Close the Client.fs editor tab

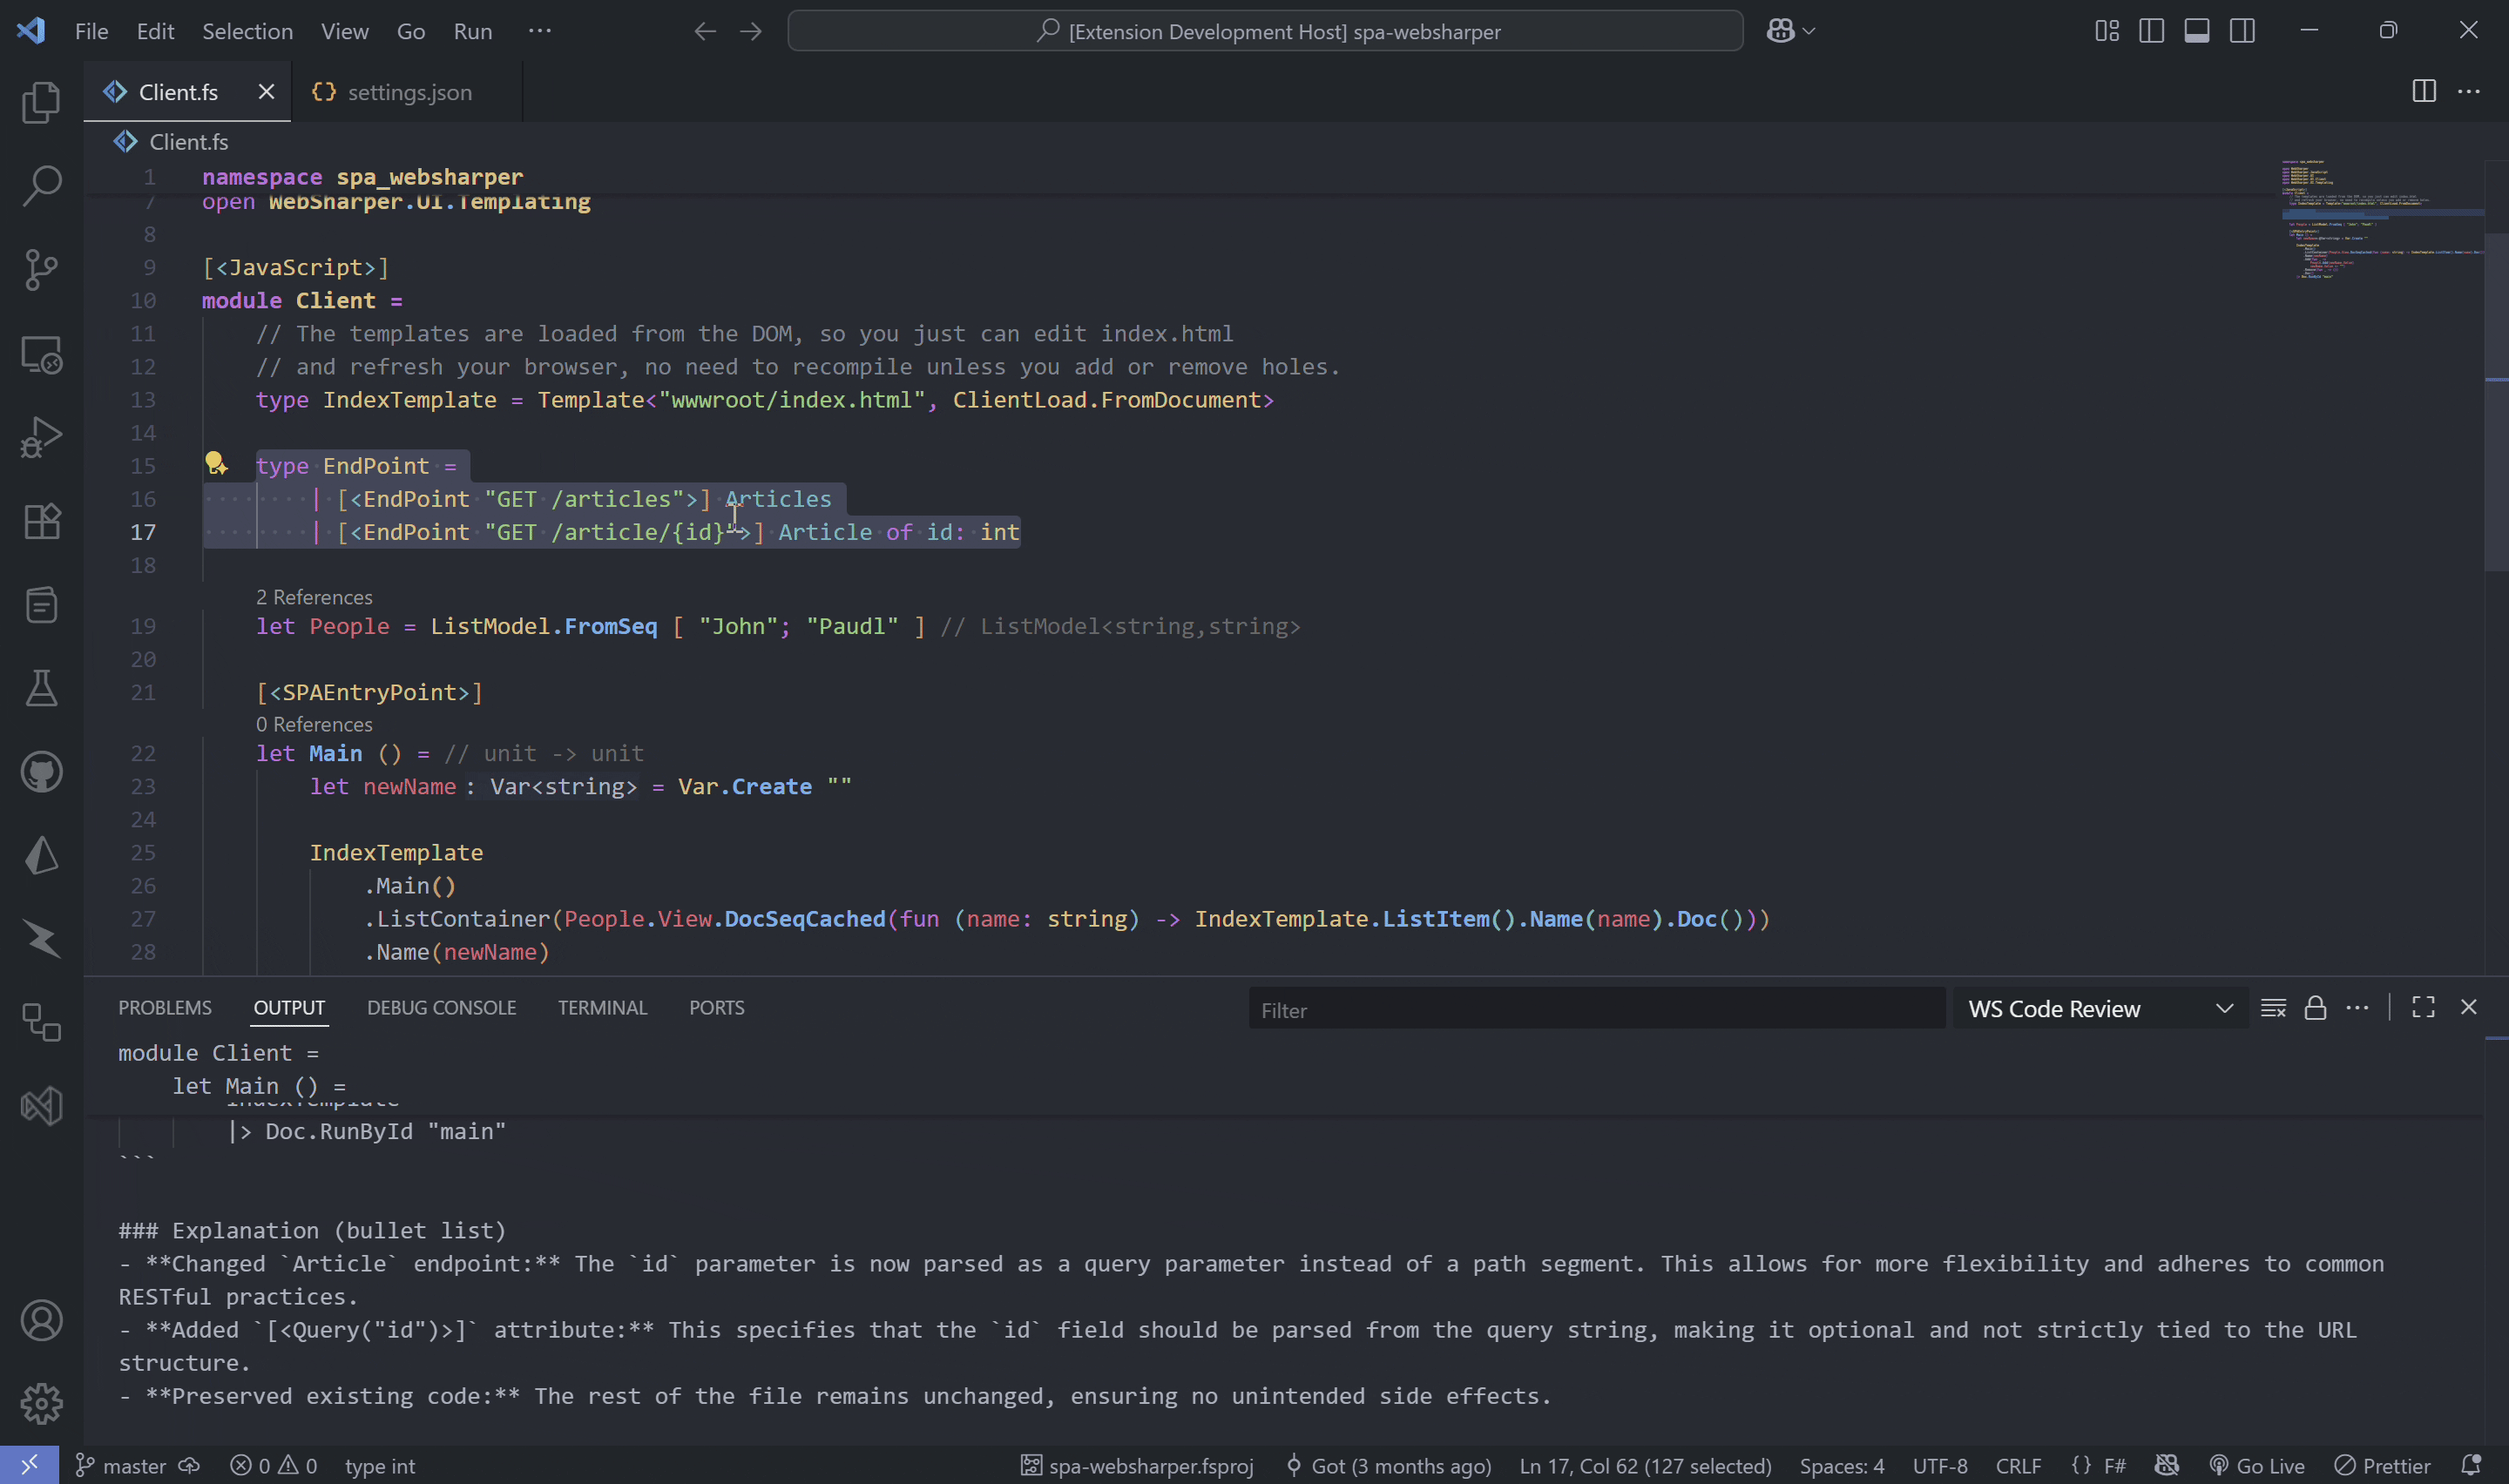click(266, 92)
